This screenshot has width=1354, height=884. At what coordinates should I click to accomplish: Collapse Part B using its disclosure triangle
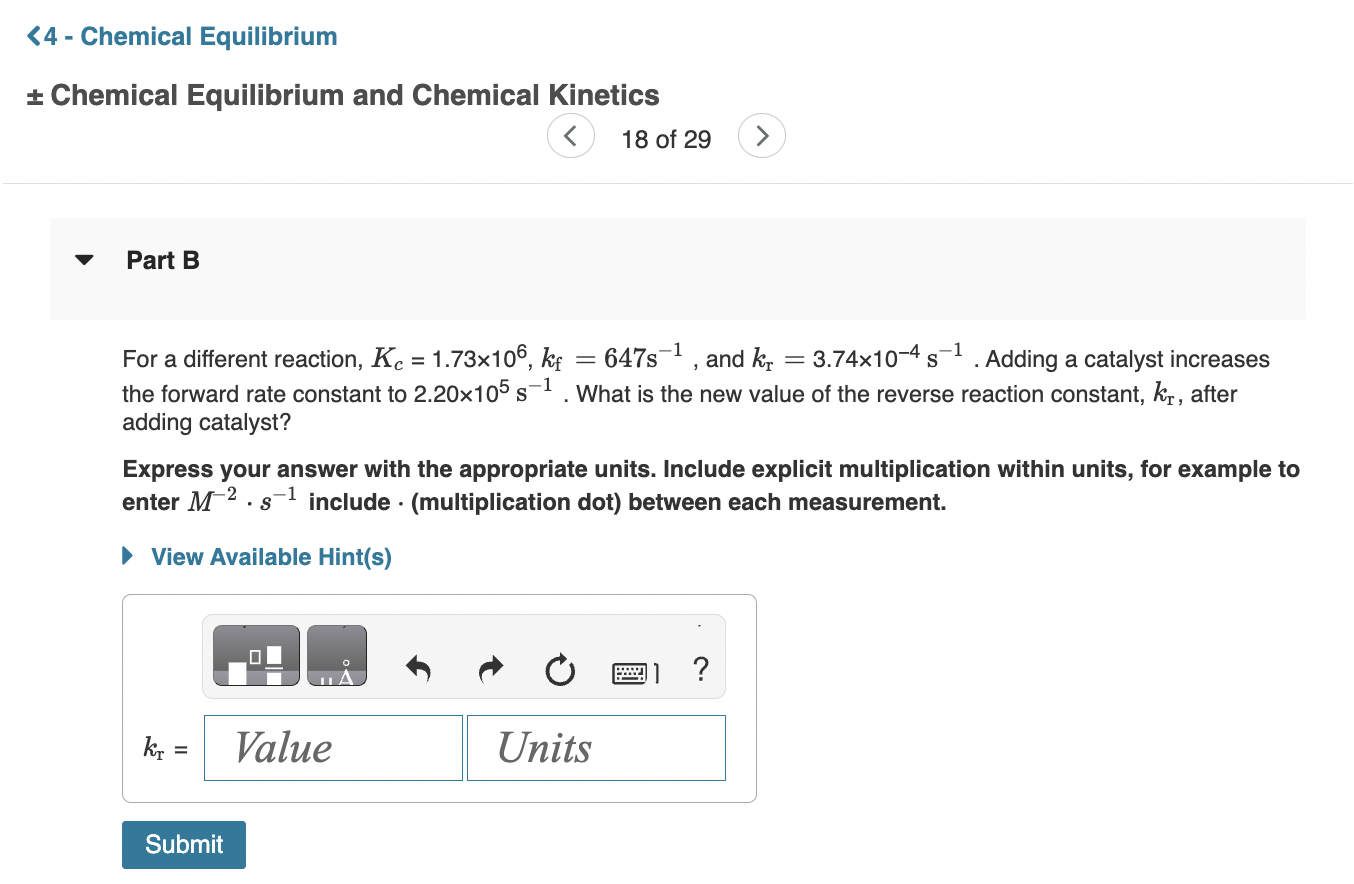(84, 259)
